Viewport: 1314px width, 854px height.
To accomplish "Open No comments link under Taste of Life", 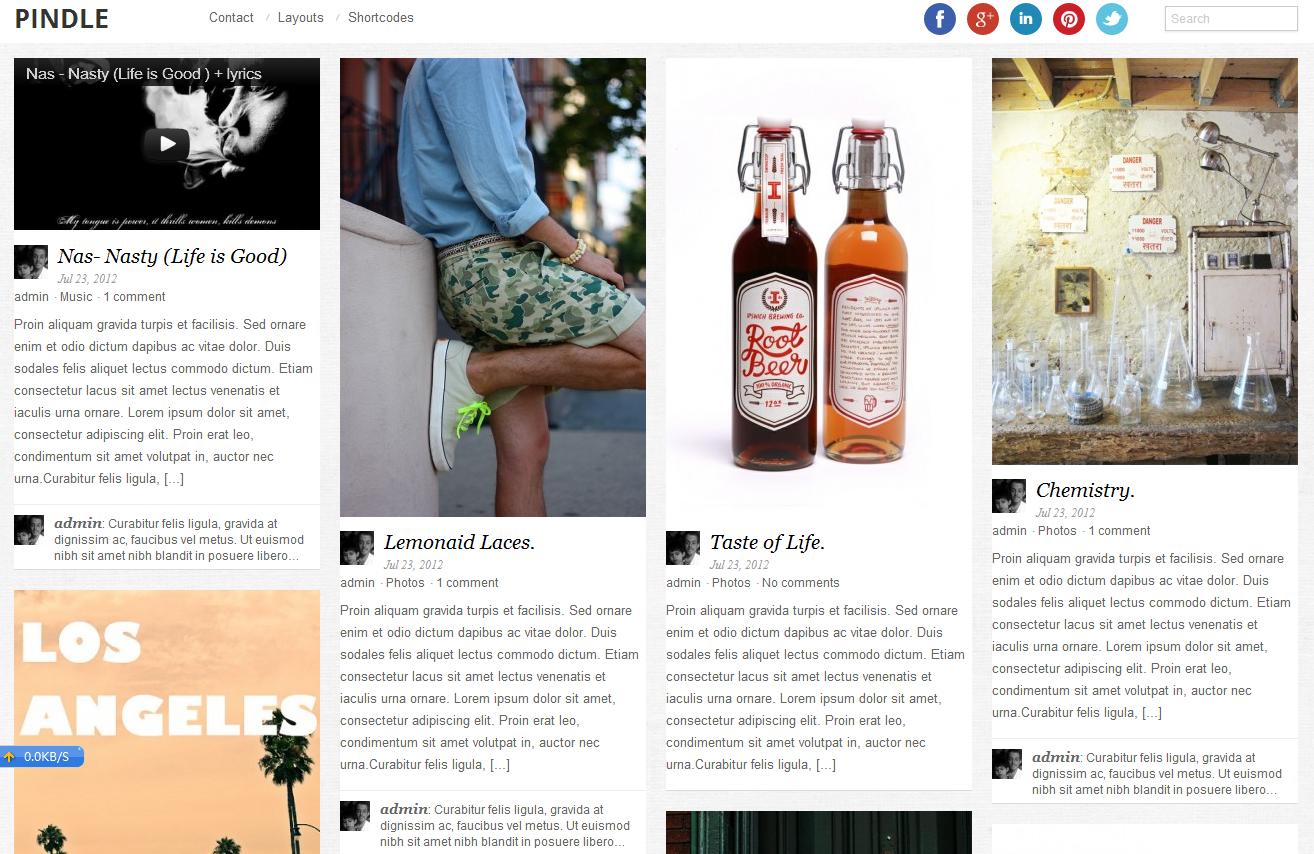I will [801, 583].
